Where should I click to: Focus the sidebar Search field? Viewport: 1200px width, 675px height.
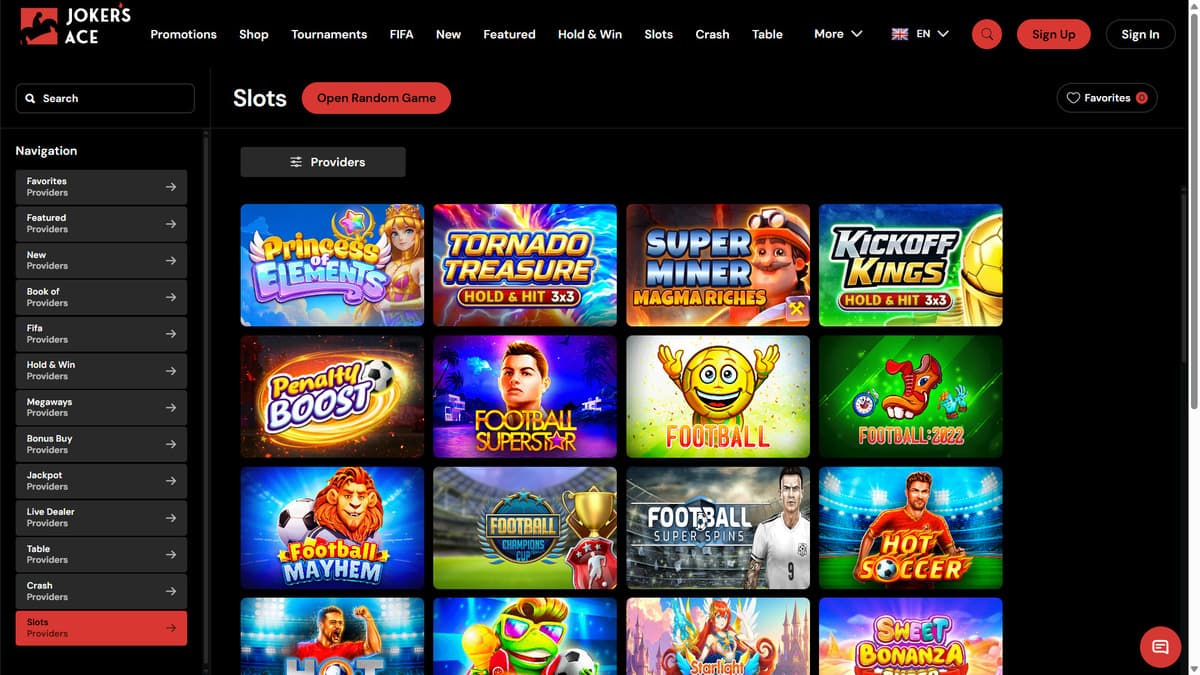[105, 99]
